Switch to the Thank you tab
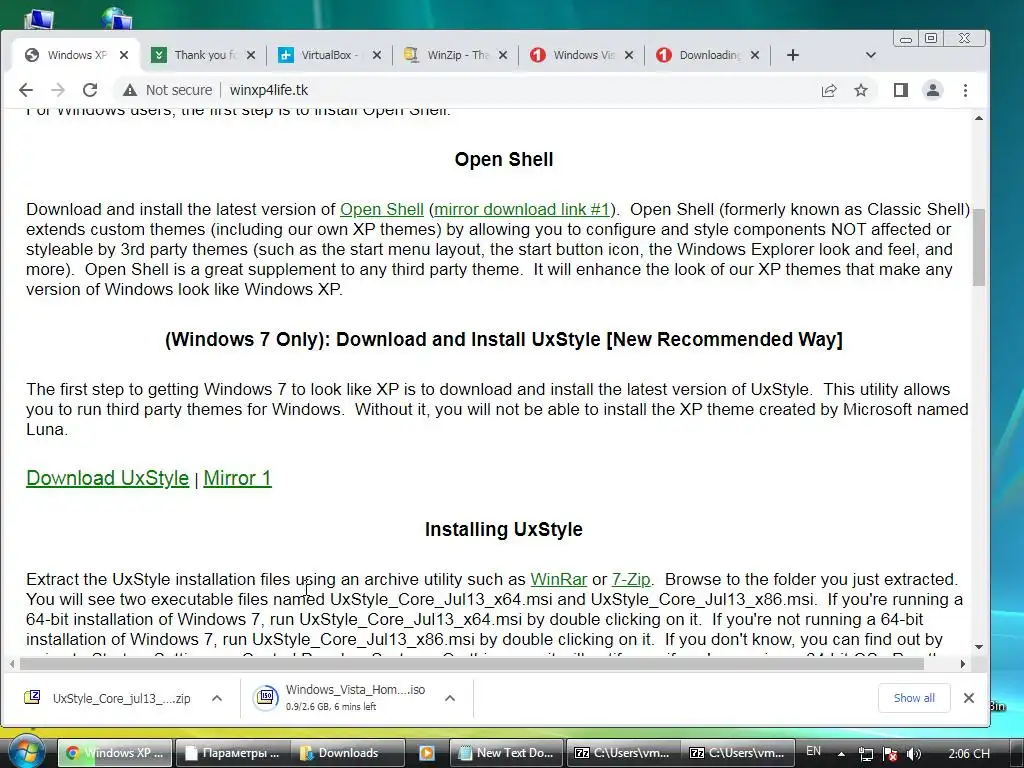The image size is (1024, 768). pyautogui.click(x=202, y=56)
